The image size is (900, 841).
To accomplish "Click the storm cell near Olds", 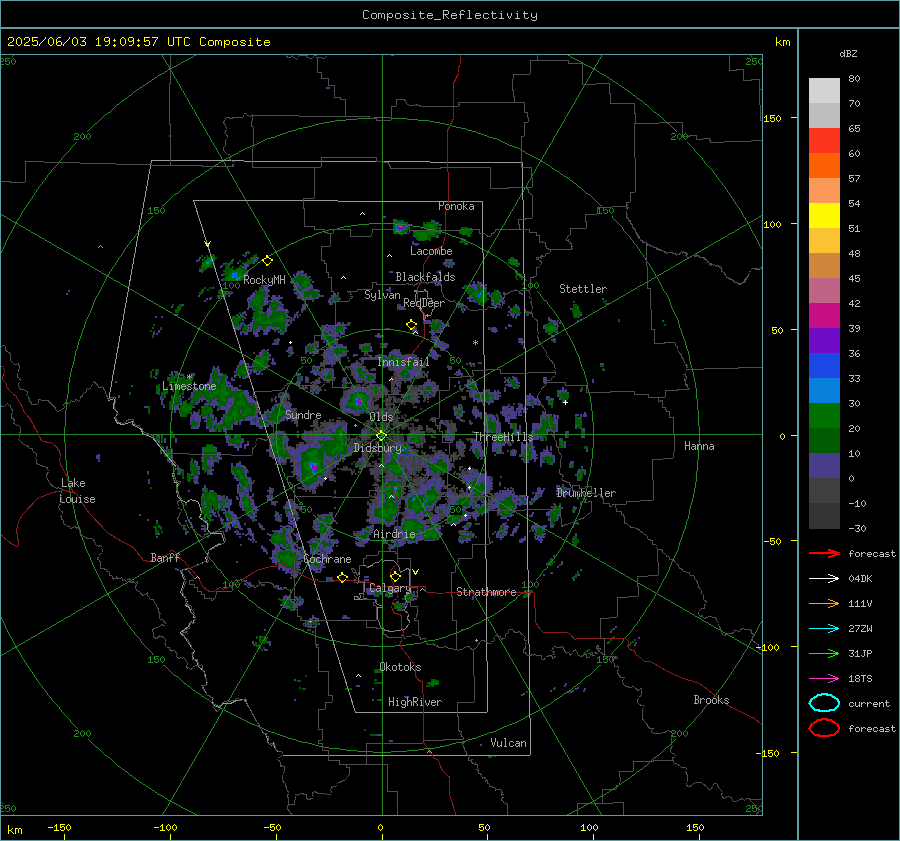I will pyautogui.click(x=359, y=401).
